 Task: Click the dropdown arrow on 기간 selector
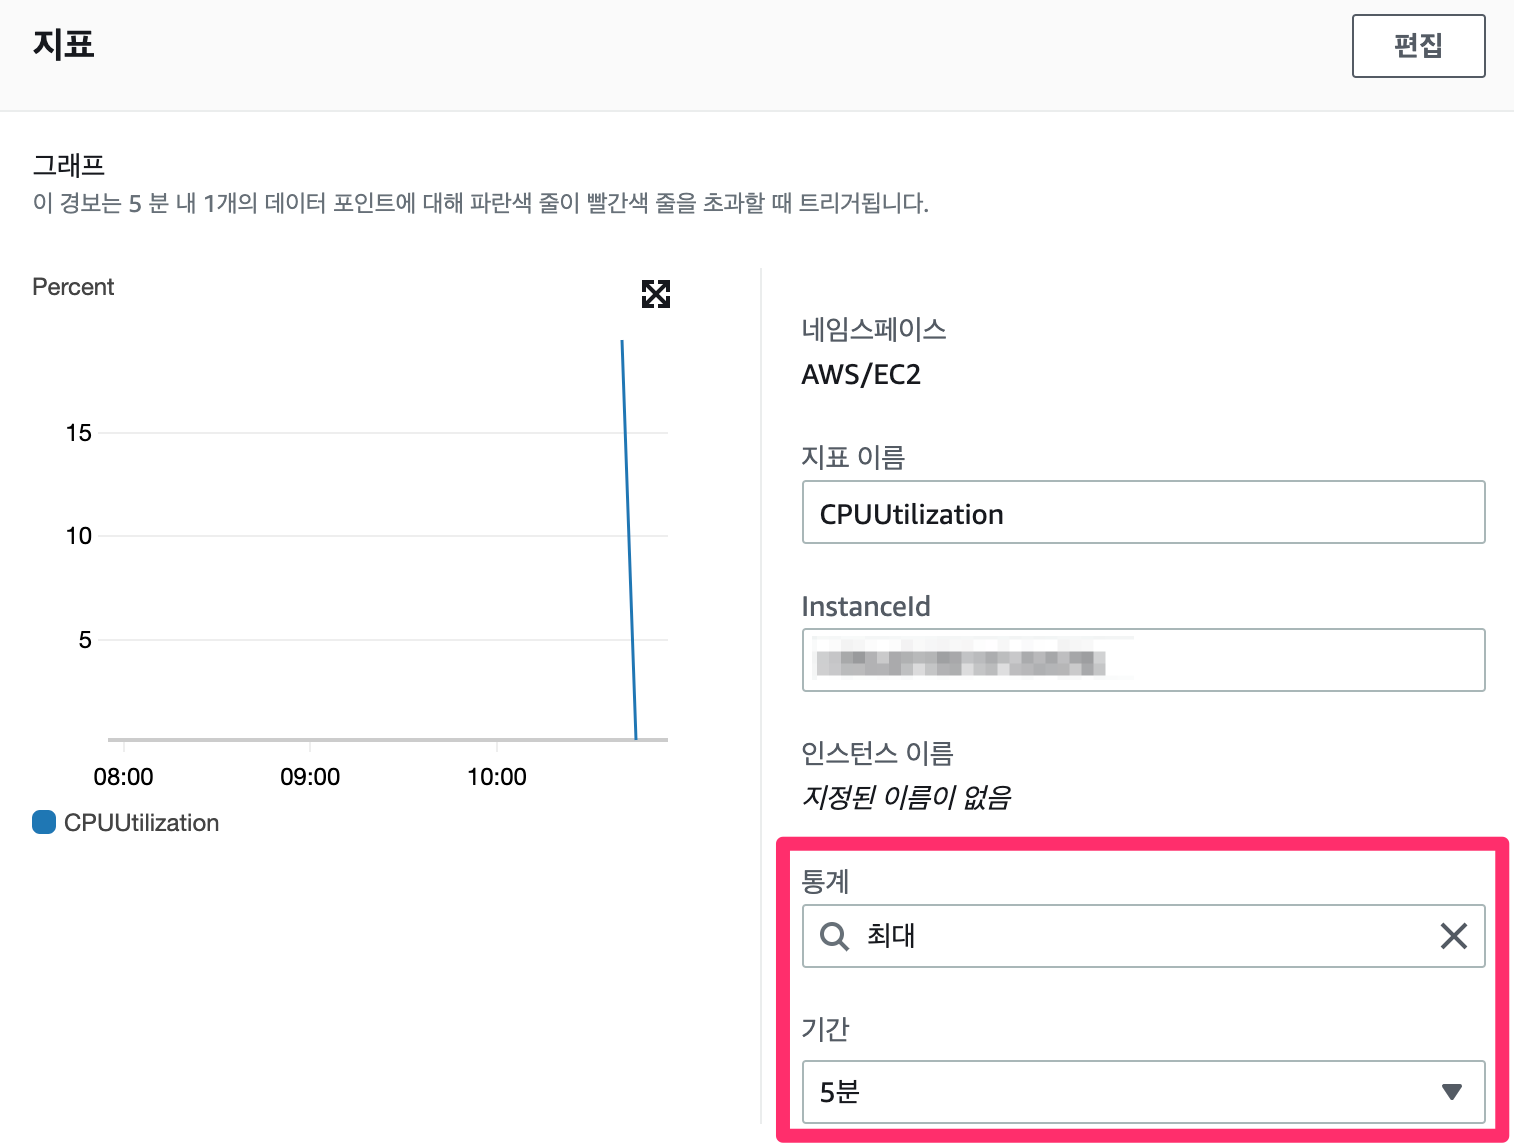pos(1453,1092)
